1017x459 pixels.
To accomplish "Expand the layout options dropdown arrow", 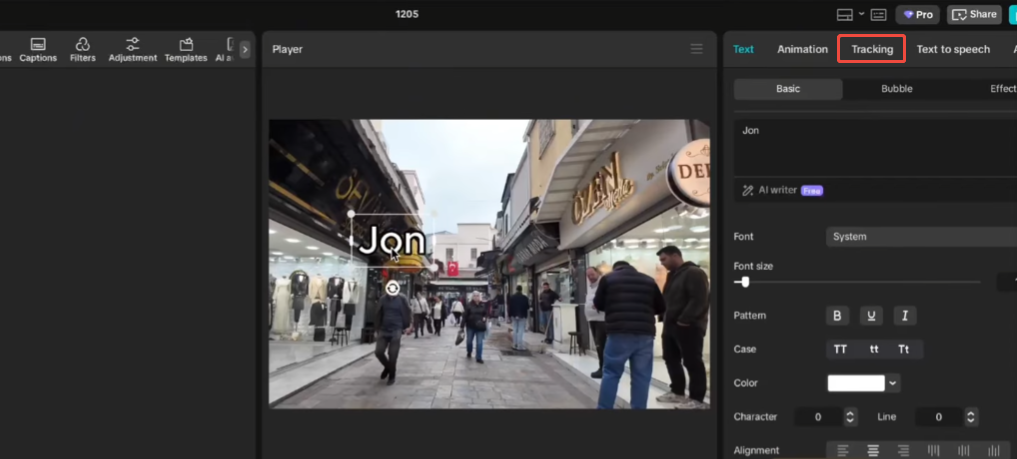I will pyautogui.click(x=861, y=14).
